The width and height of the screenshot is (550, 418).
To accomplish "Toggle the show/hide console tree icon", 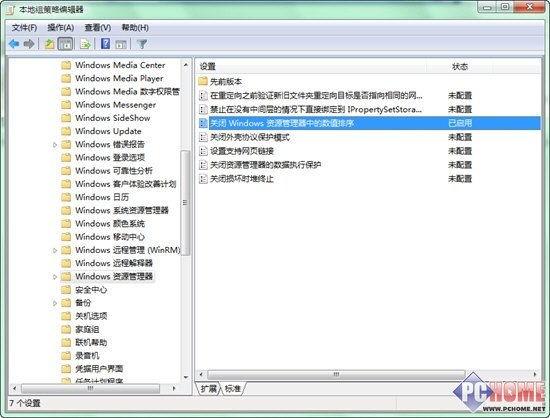I will (x=65, y=44).
